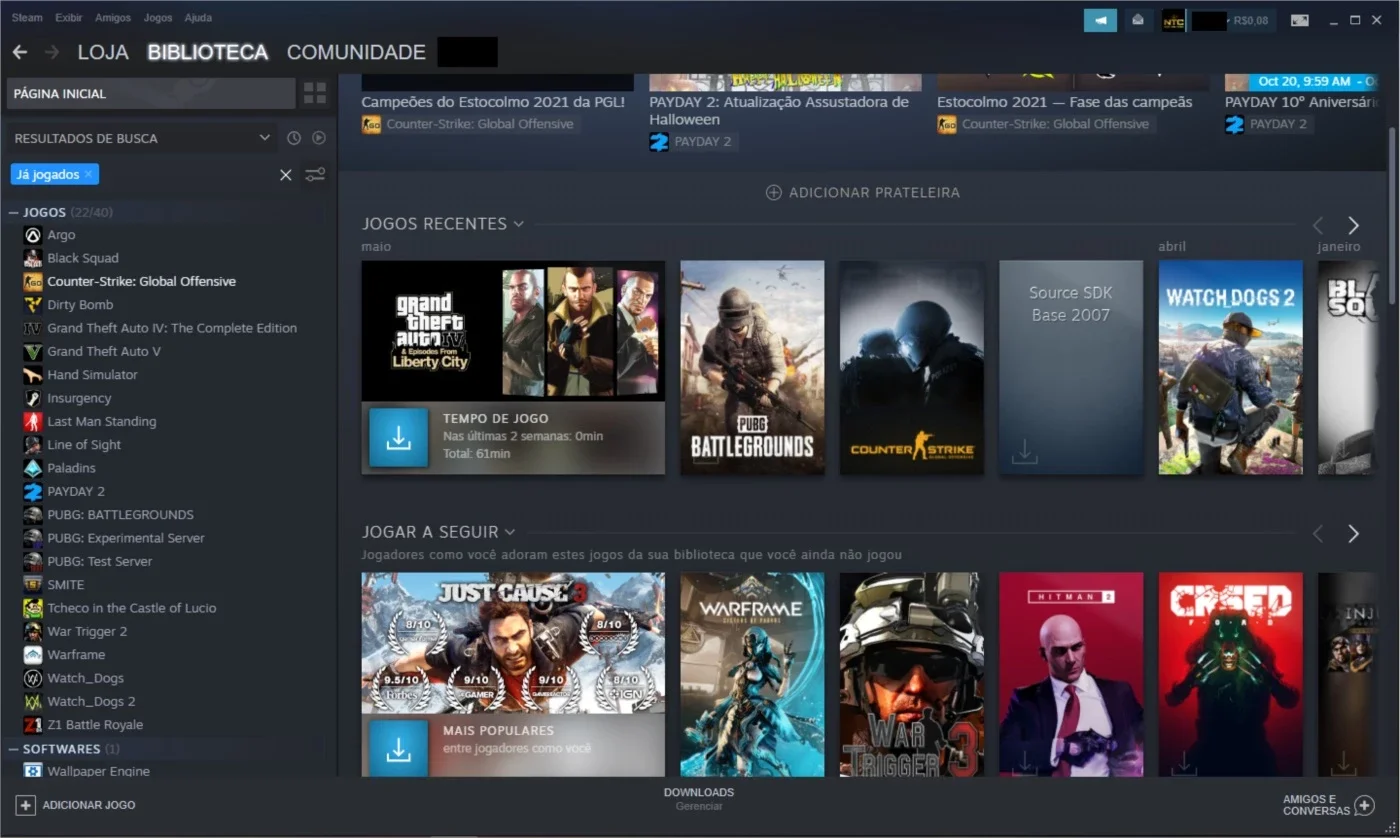Switch to the COMUNIDADE tab
The height and width of the screenshot is (838, 1400).
point(356,52)
